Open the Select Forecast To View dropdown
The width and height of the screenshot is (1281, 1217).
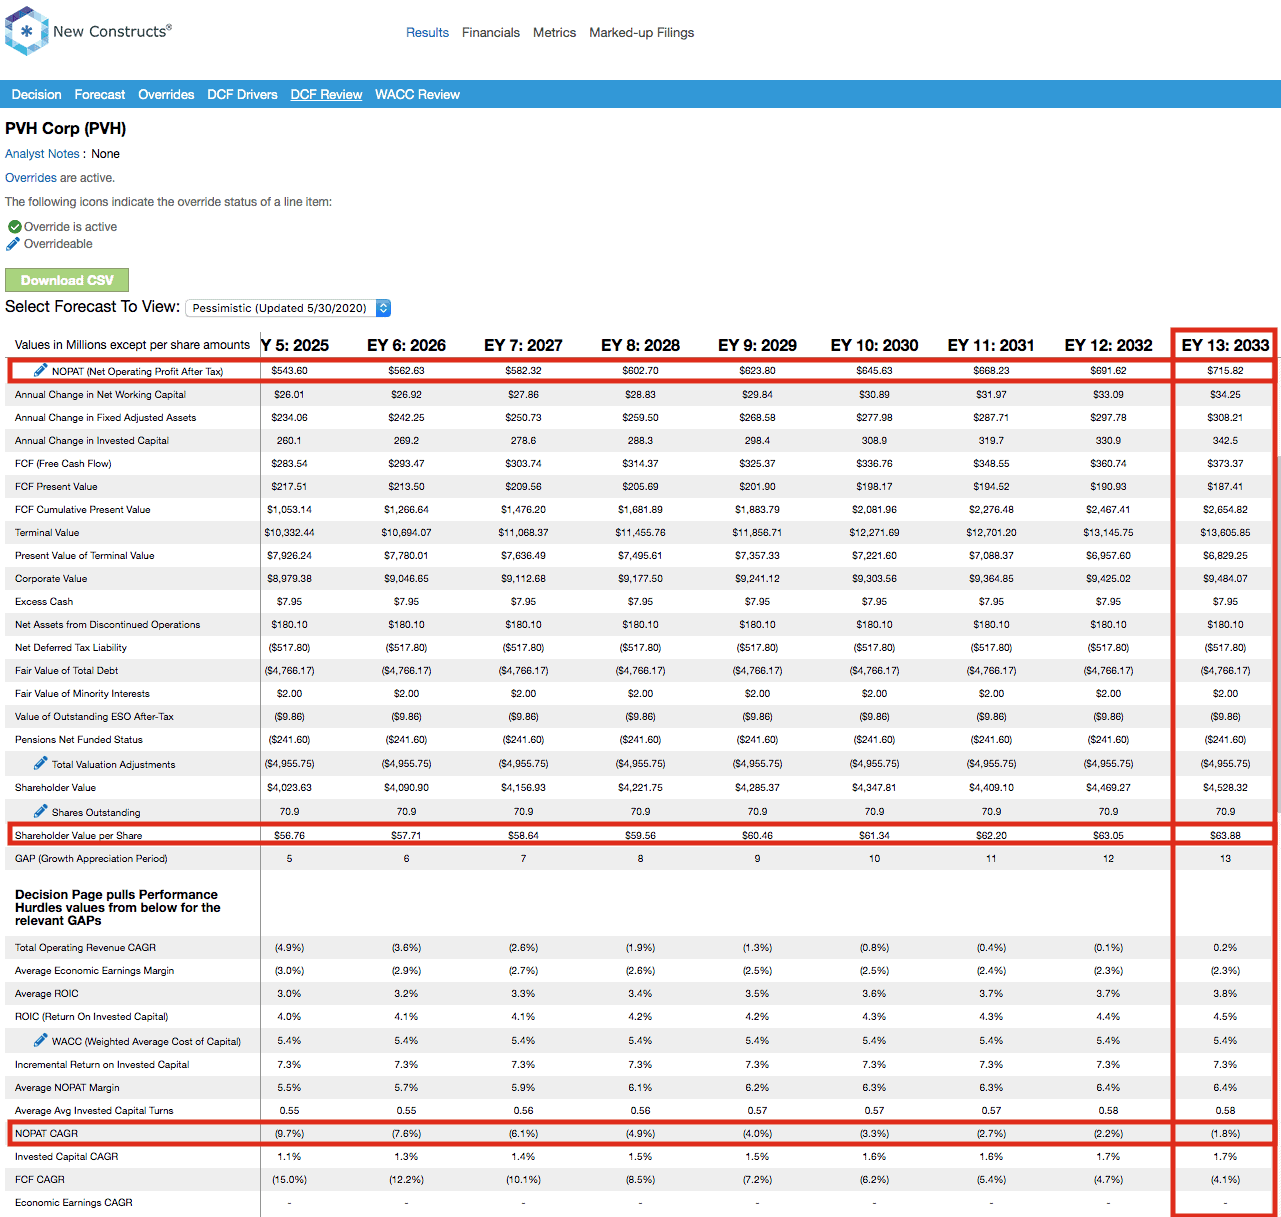point(288,308)
